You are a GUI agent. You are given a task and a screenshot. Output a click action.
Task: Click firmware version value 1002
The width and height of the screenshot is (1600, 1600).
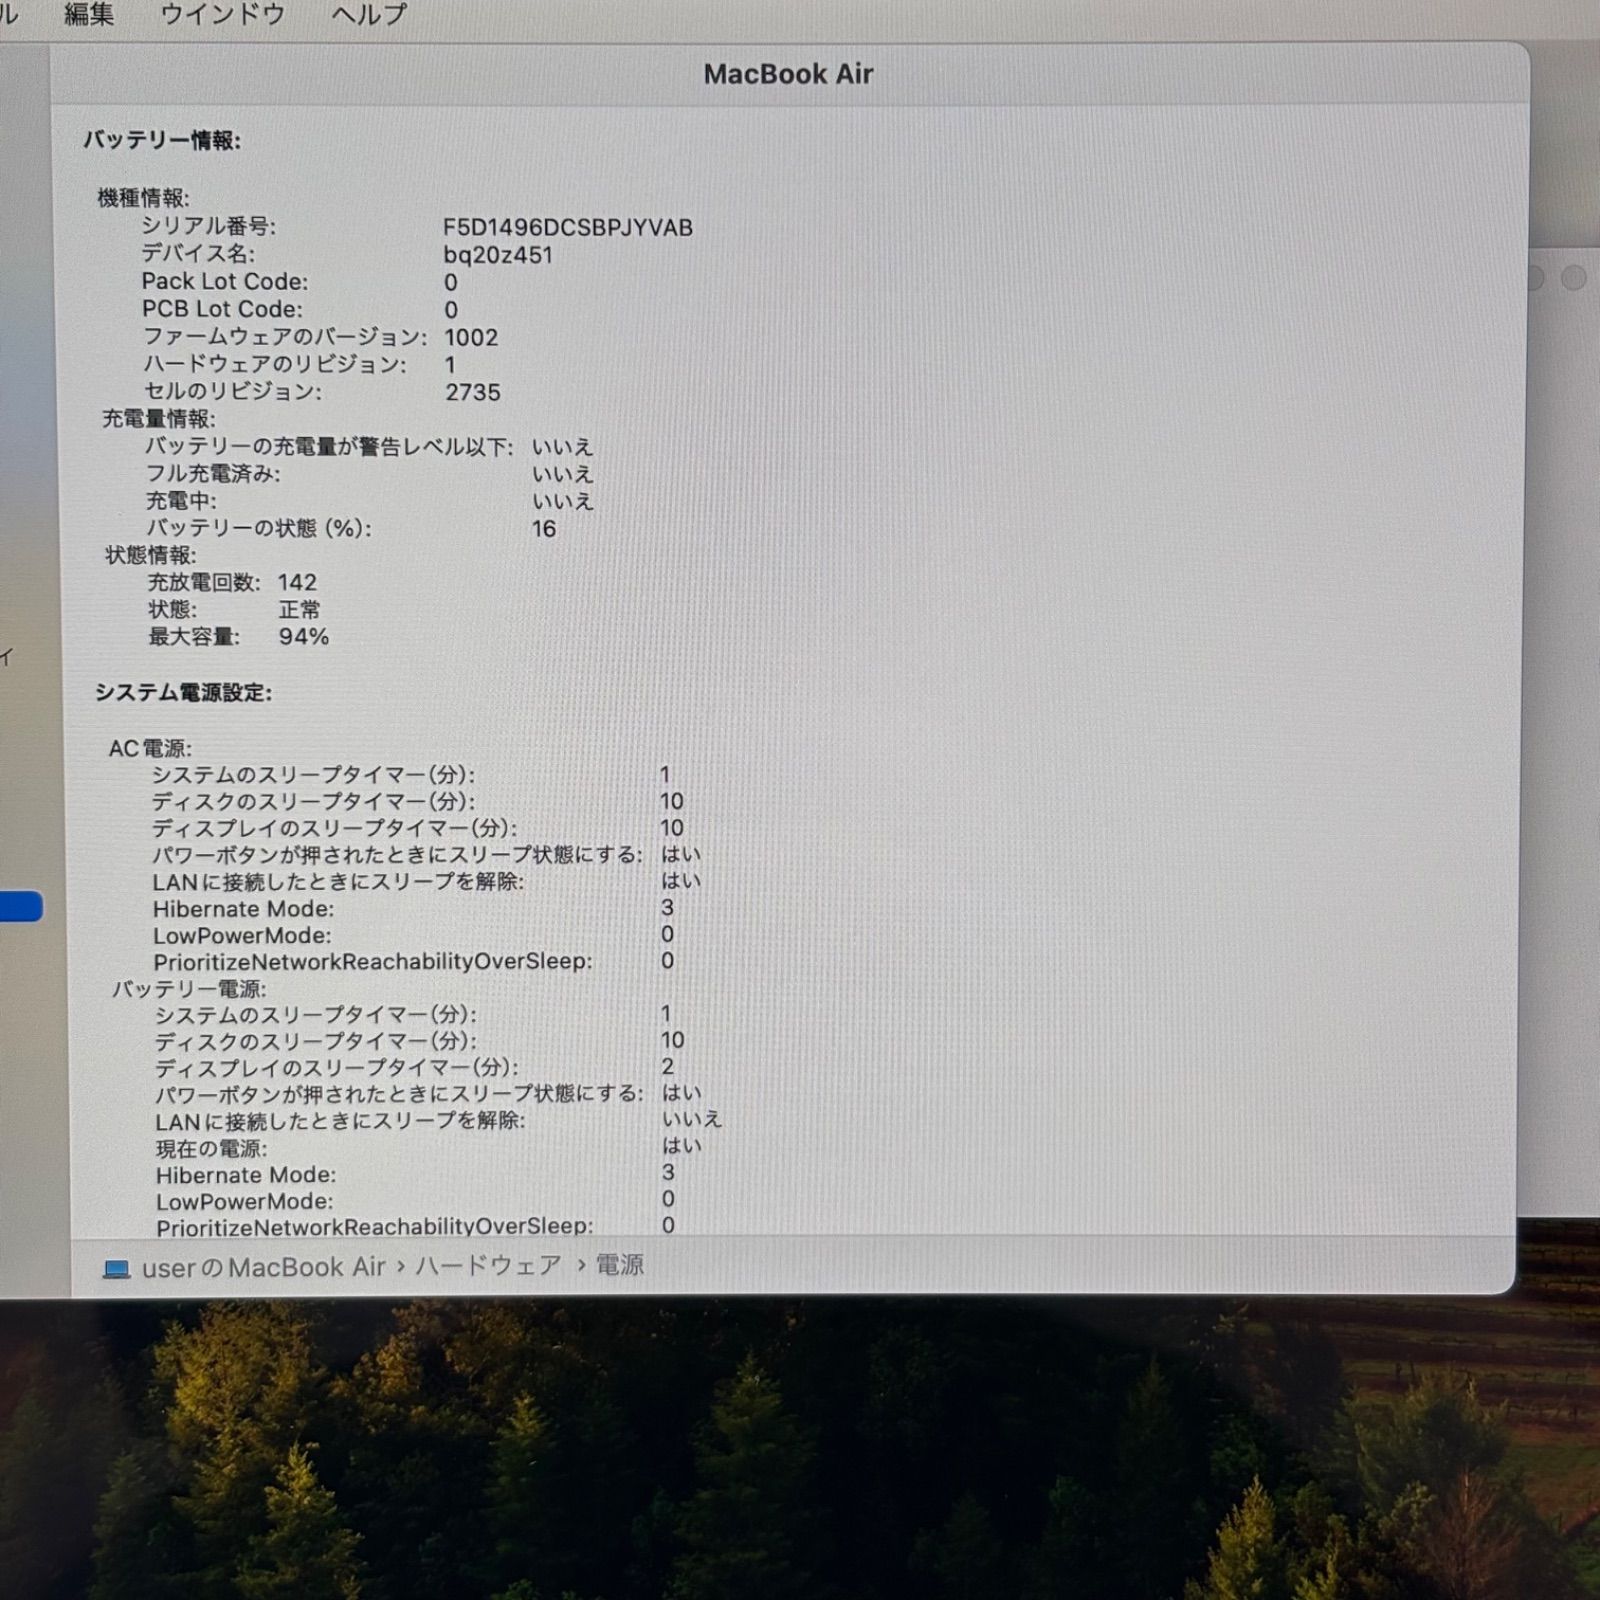(471, 337)
